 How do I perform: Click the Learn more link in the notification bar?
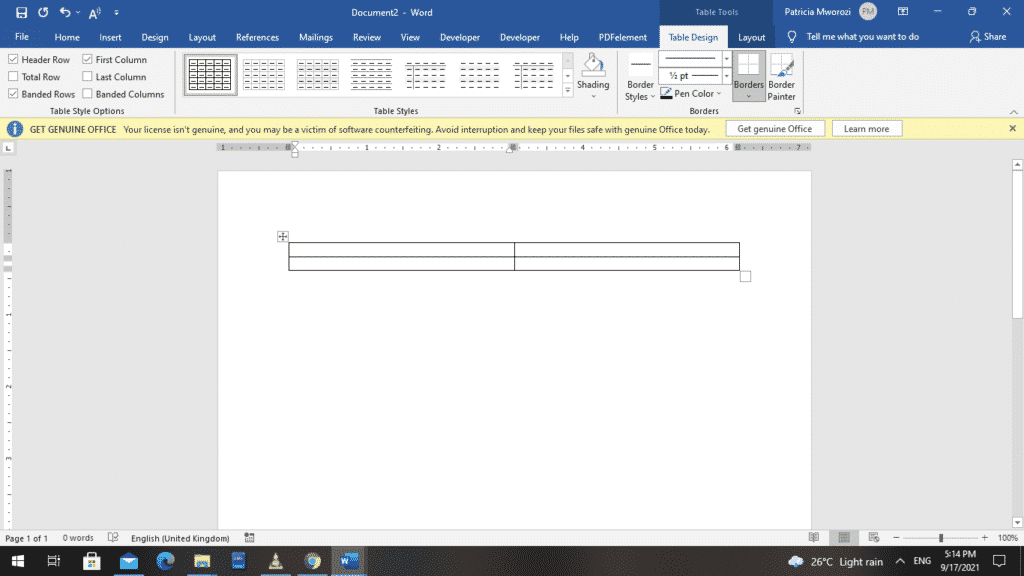tap(866, 128)
